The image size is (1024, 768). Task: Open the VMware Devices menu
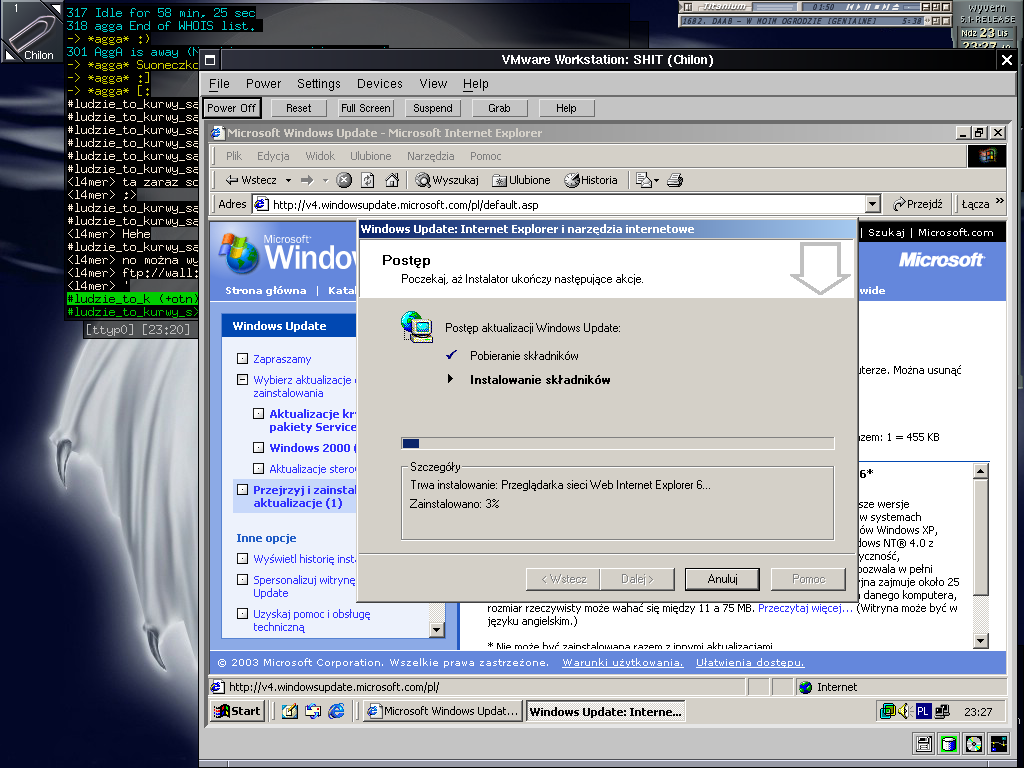coord(379,84)
